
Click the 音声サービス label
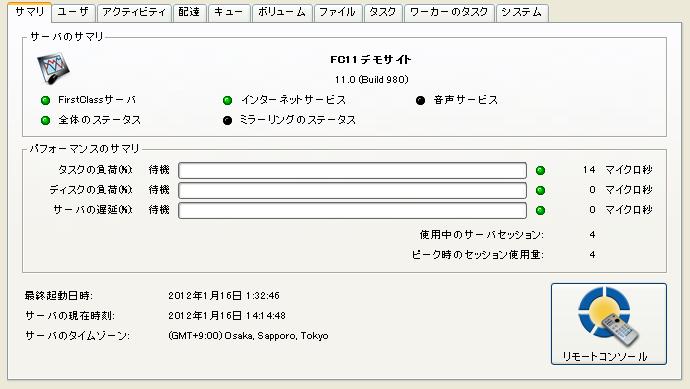tap(466, 100)
